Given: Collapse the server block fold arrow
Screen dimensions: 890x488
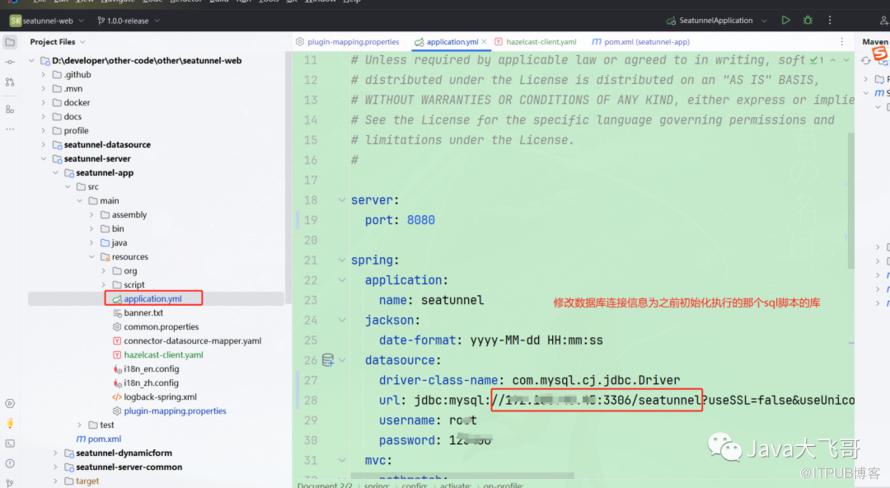Looking at the screenshot, I should [x=339, y=200].
